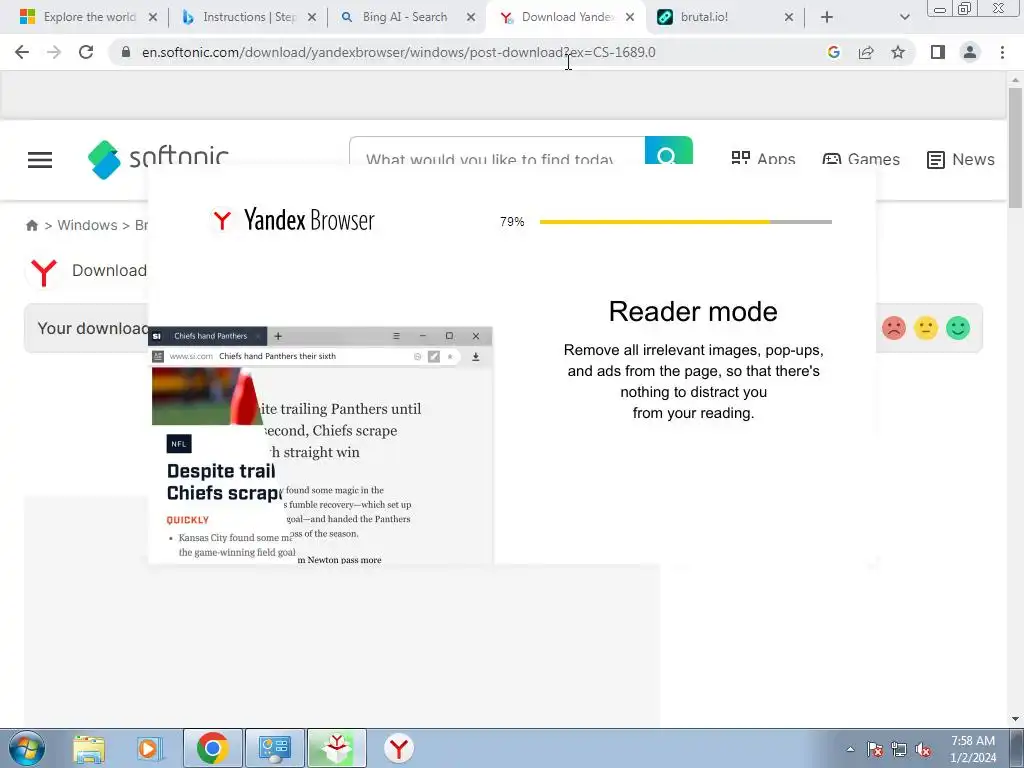Viewport: 1024px width, 768px height.
Task: Click the Softonic logo
Action: [x=158, y=159]
